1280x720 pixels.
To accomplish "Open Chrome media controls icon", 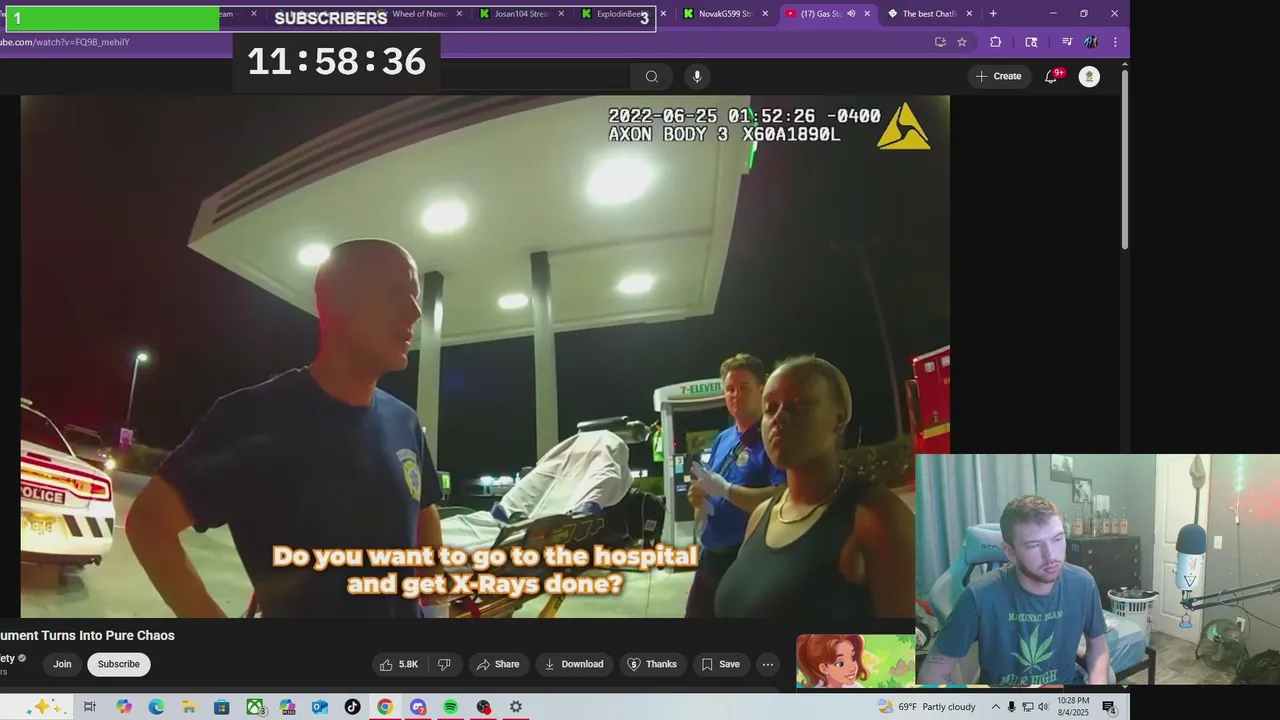I will [x=1066, y=42].
